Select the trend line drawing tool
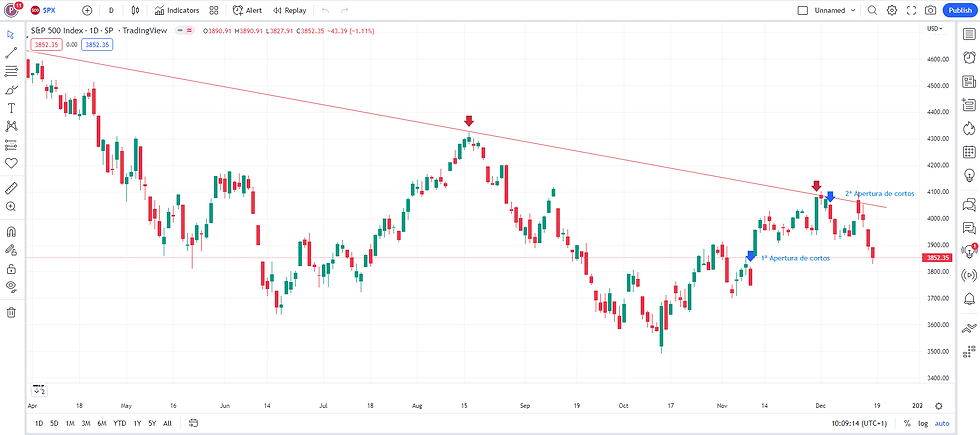This screenshot has width=980, height=435. 11,53
